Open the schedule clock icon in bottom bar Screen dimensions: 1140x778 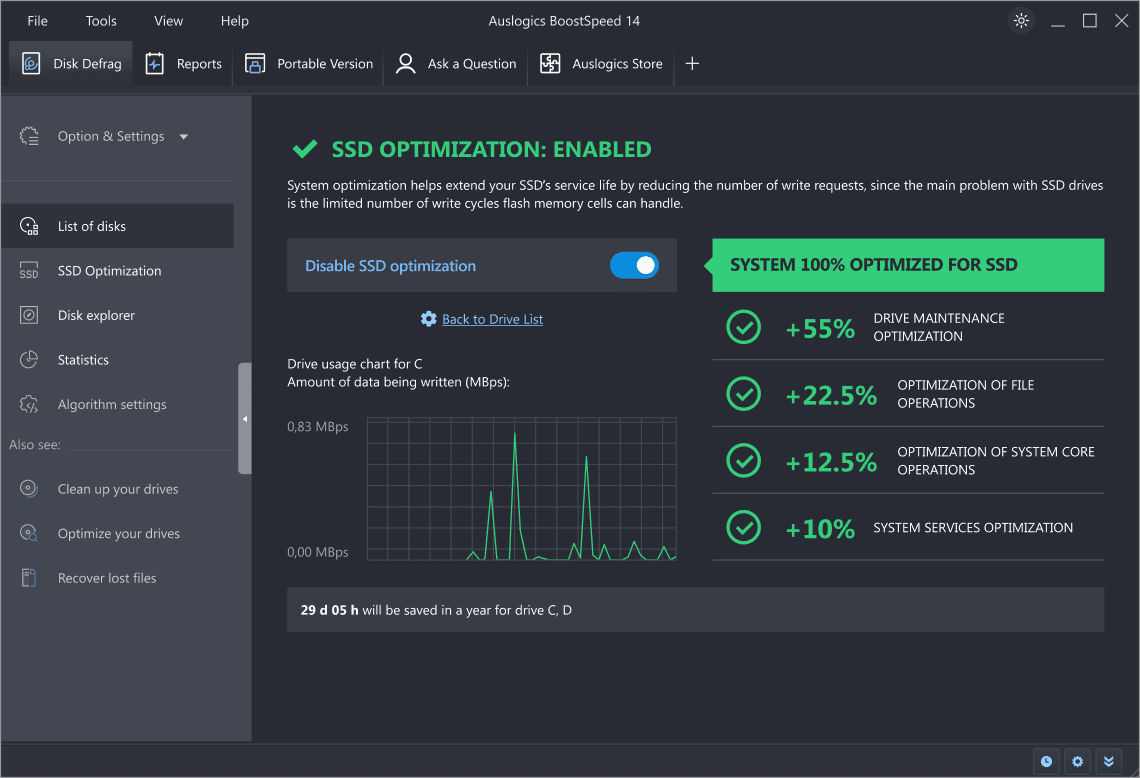coord(1045,761)
